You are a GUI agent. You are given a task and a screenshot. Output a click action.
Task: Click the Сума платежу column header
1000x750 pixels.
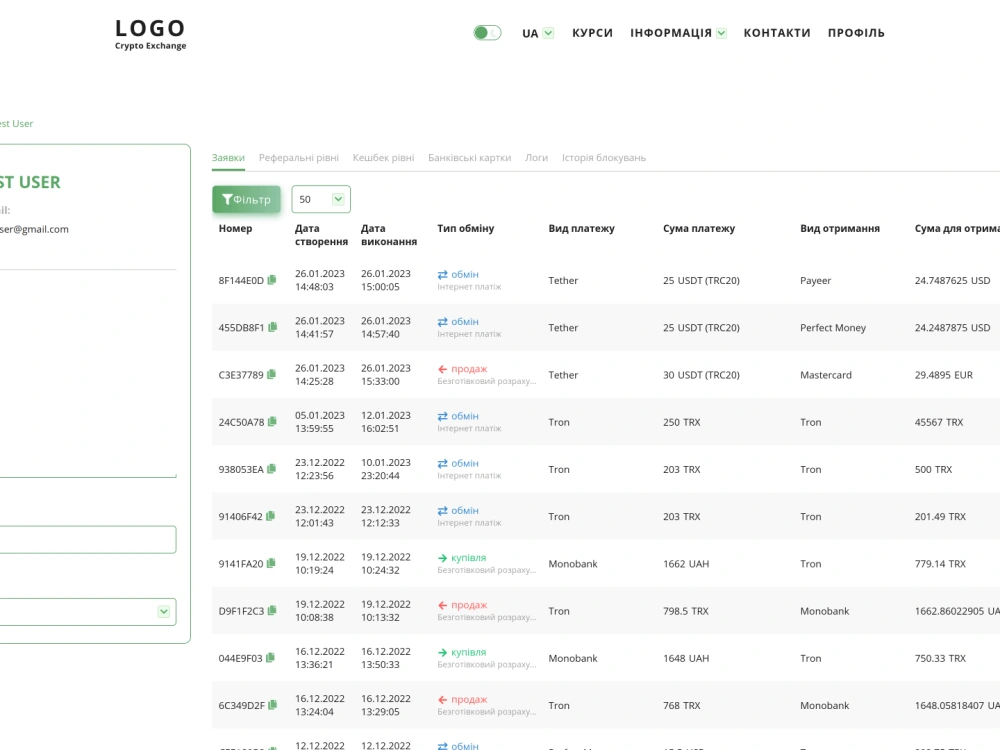coord(699,228)
